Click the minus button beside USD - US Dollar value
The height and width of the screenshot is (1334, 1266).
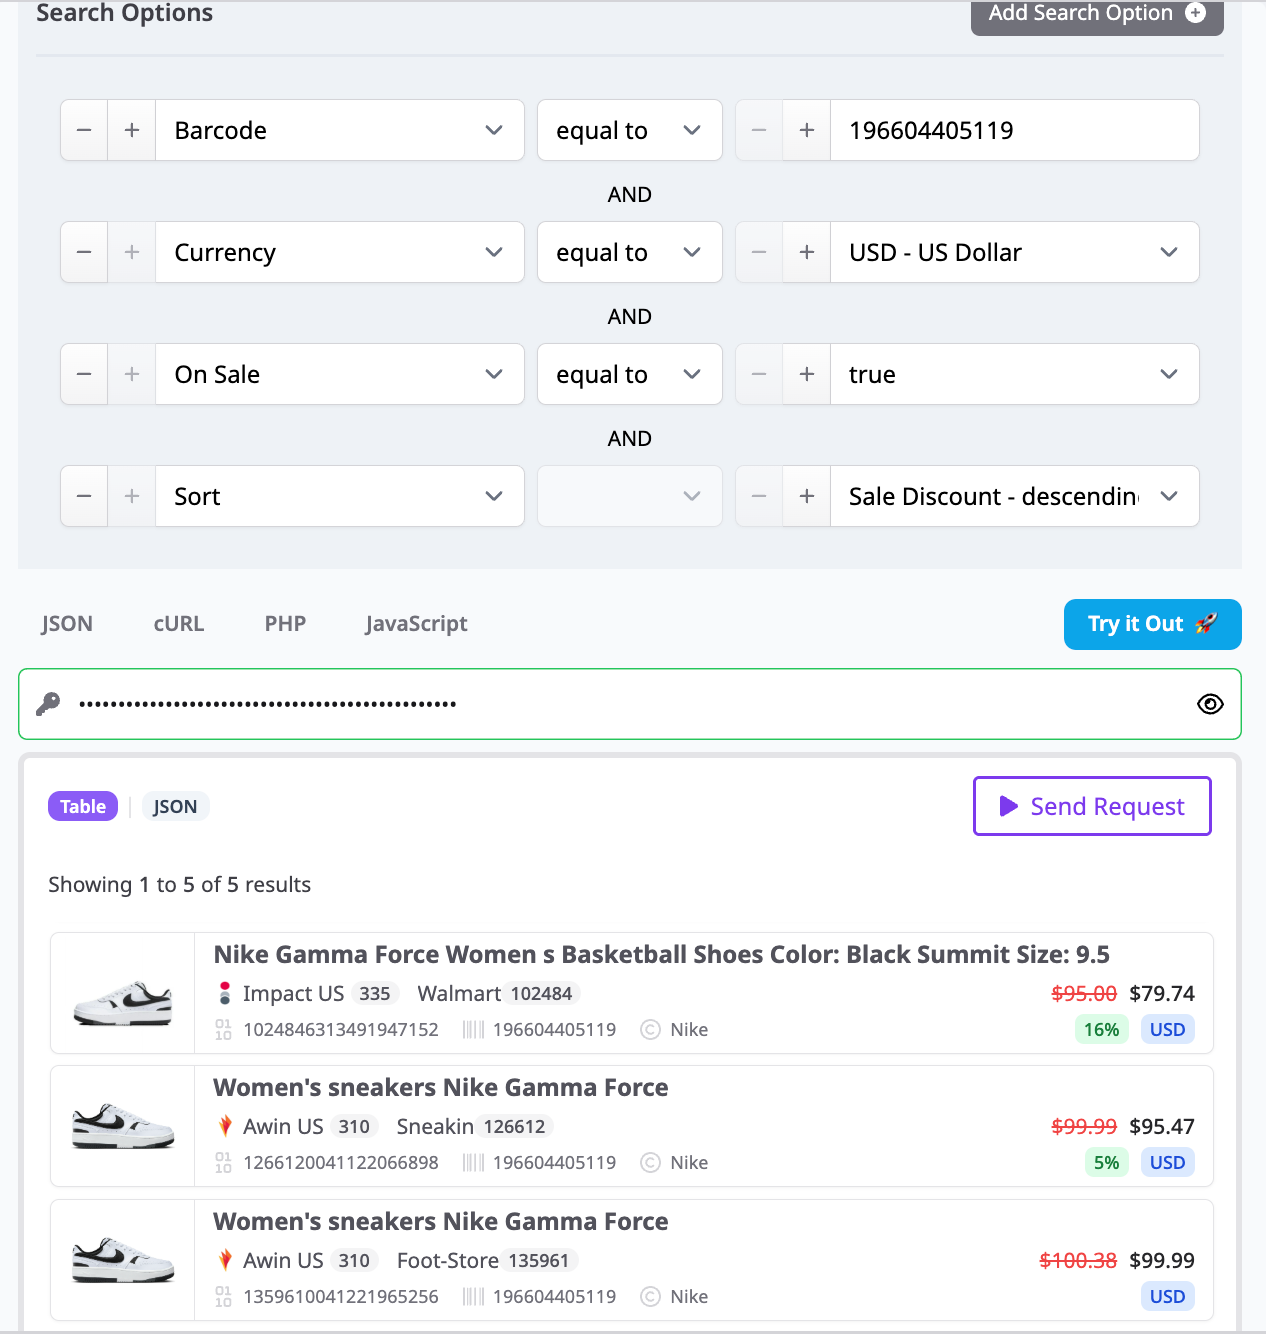pyautogui.click(x=759, y=252)
